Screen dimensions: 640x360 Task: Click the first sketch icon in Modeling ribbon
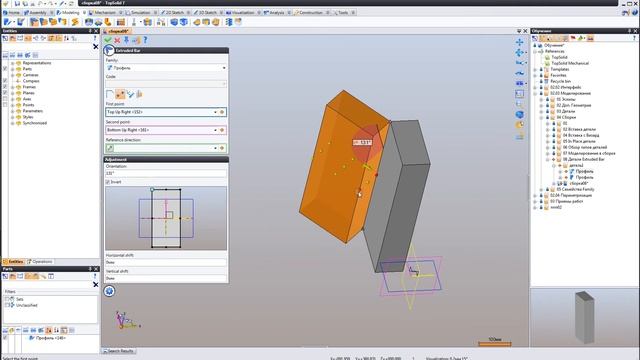tap(7, 22)
